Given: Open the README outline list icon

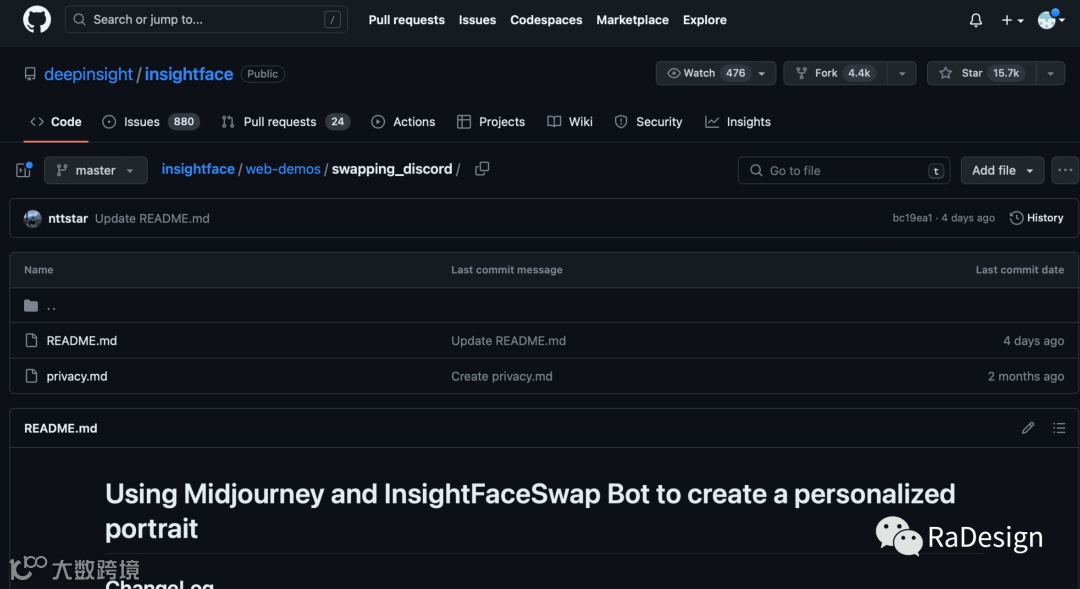Looking at the screenshot, I should click(1059, 428).
